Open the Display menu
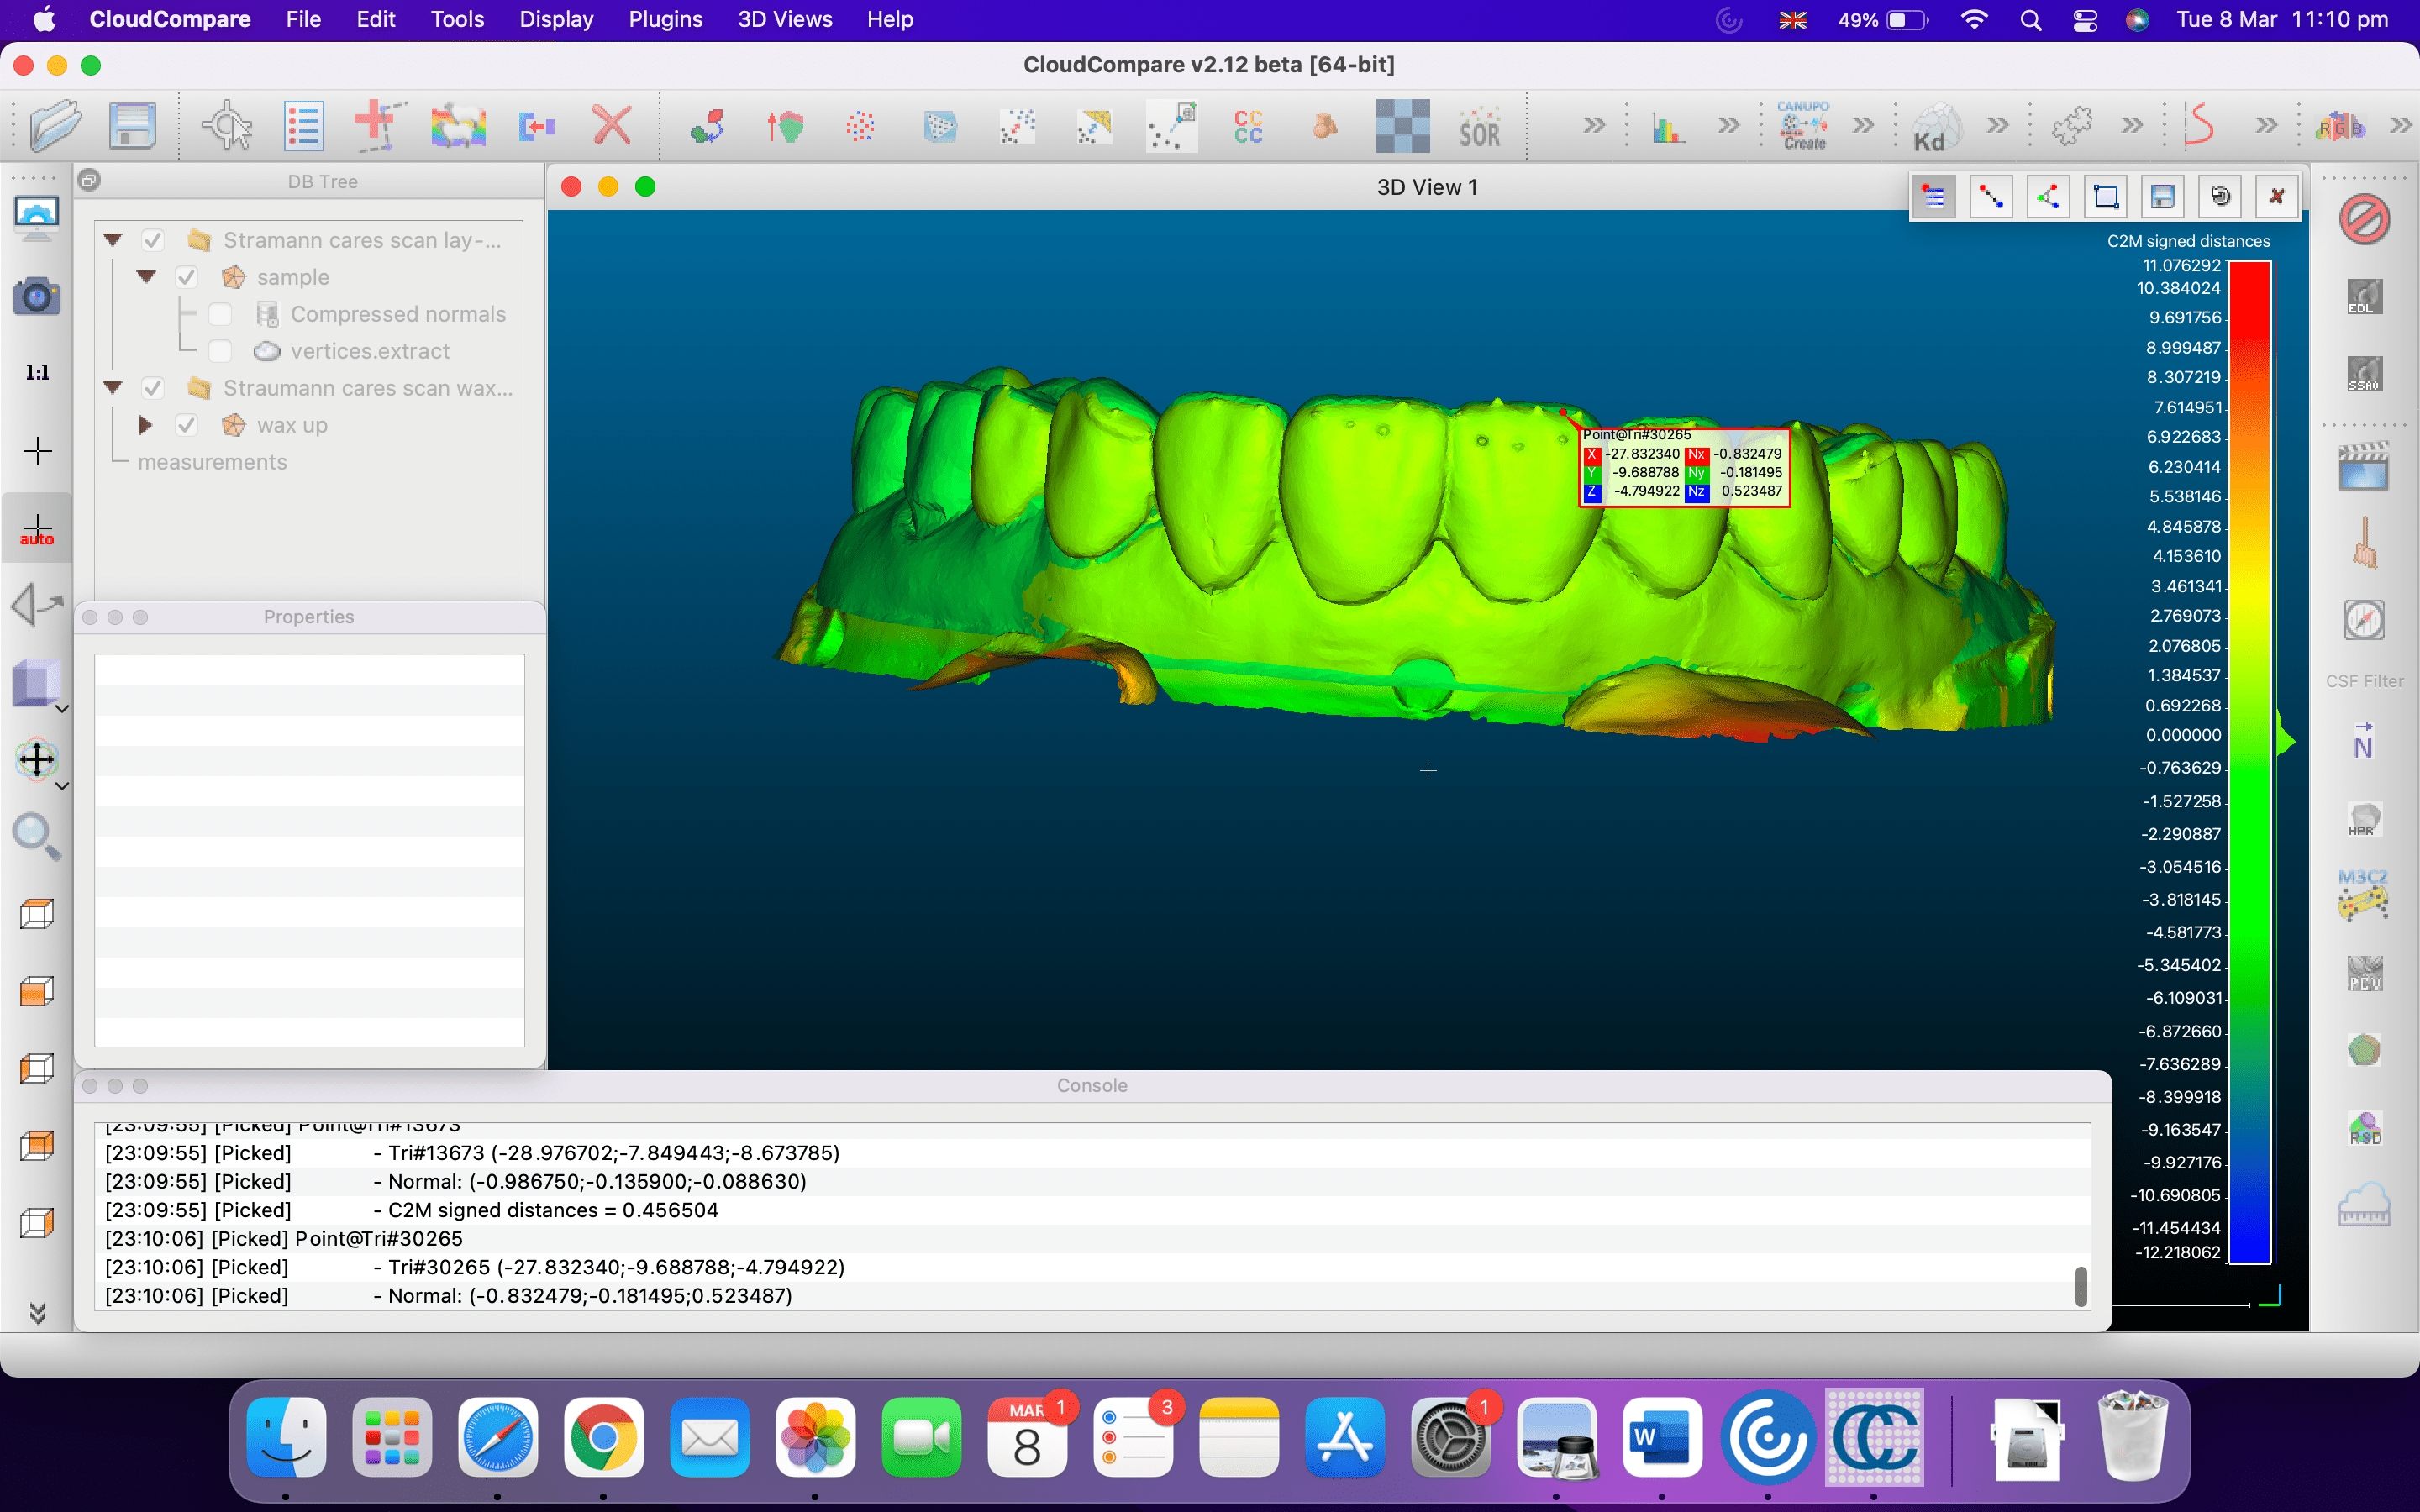The image size is (2420, 1512). (x=554, y=21)
